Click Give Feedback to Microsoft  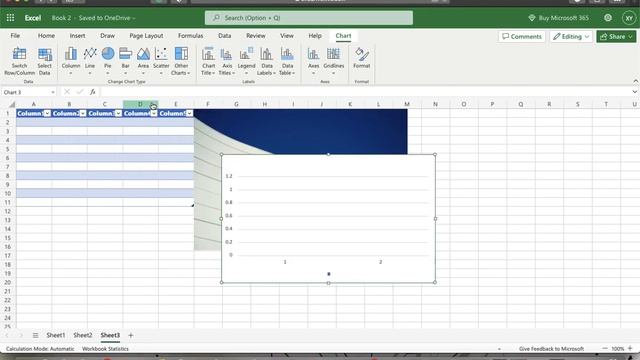pos(551,349)
